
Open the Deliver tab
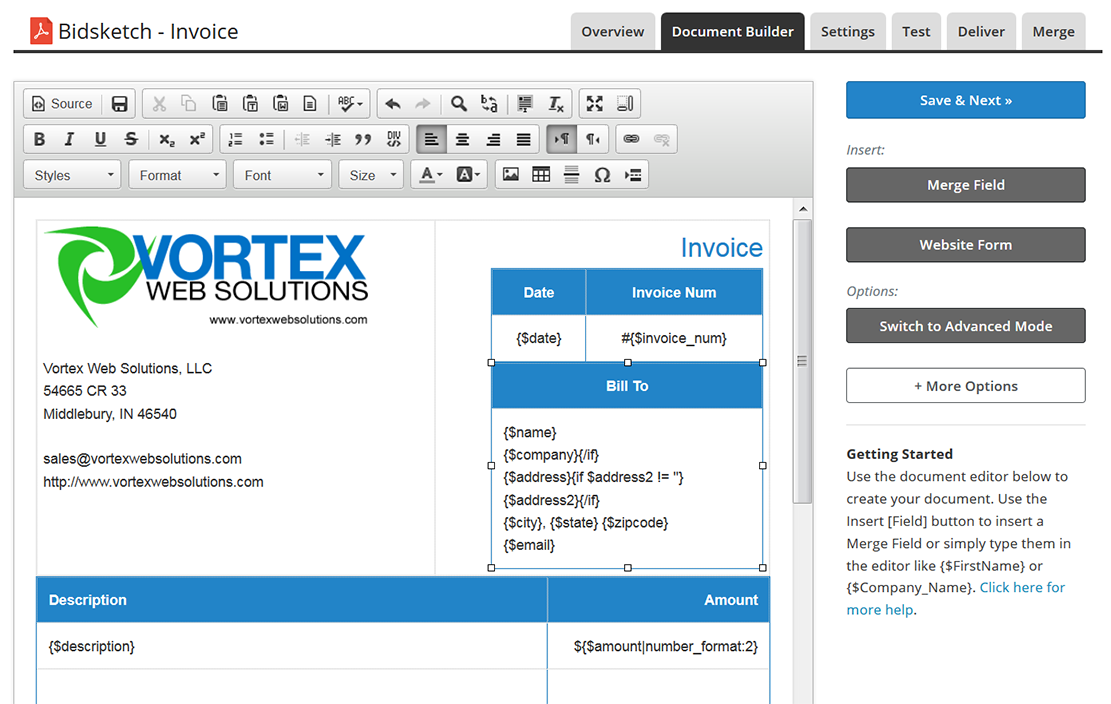click(981, 31)
